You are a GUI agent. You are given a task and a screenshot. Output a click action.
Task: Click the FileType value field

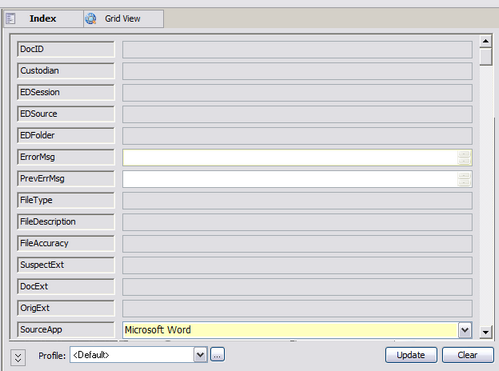pos(297,201)
